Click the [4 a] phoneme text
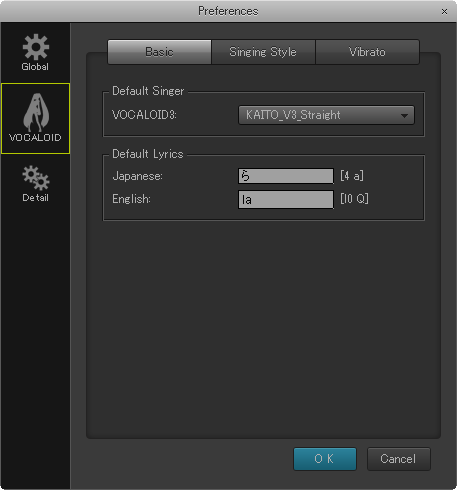Image resolution: width=457 pixels, height=490 pixels. (352, 176)
